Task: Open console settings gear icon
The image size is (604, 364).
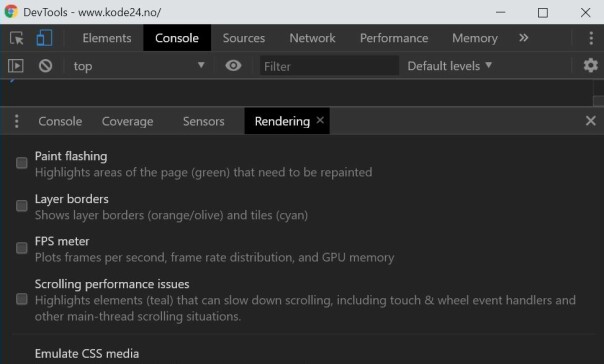Action: [591, 65]
